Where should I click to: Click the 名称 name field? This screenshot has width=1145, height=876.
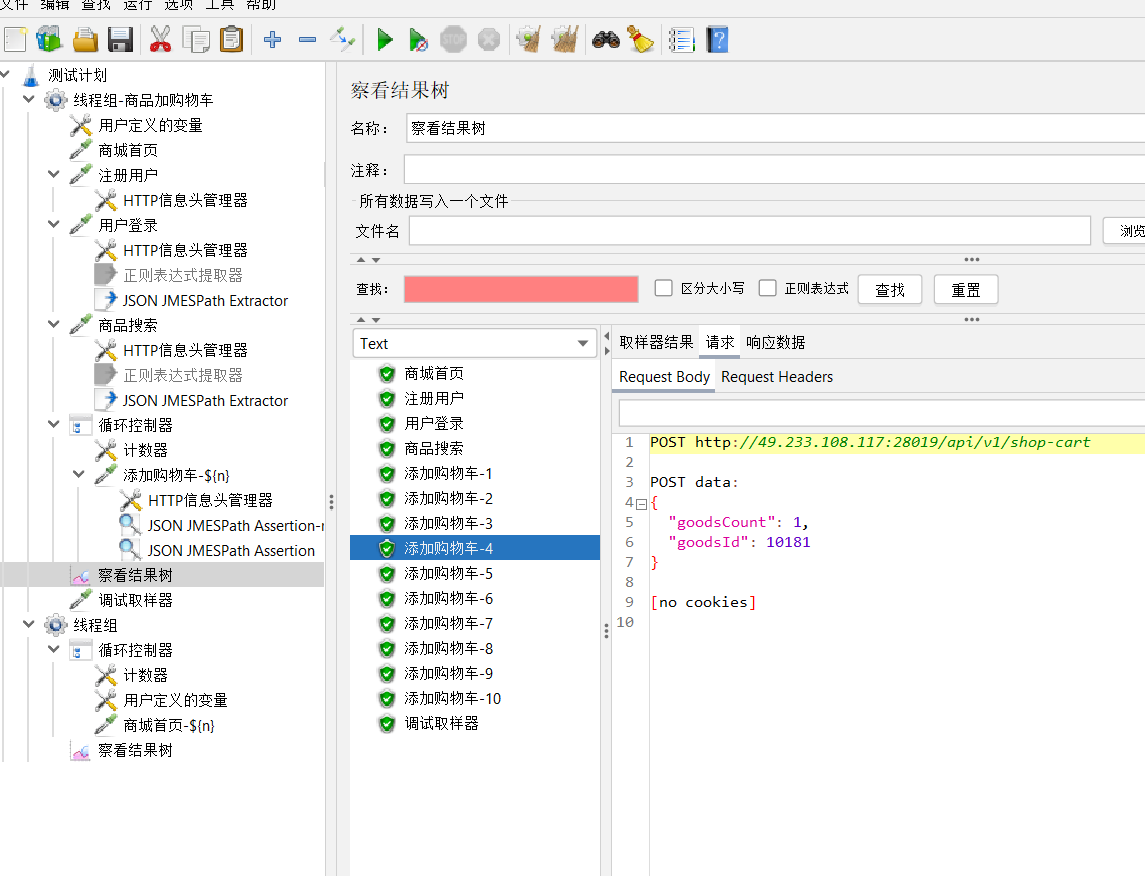776,128
